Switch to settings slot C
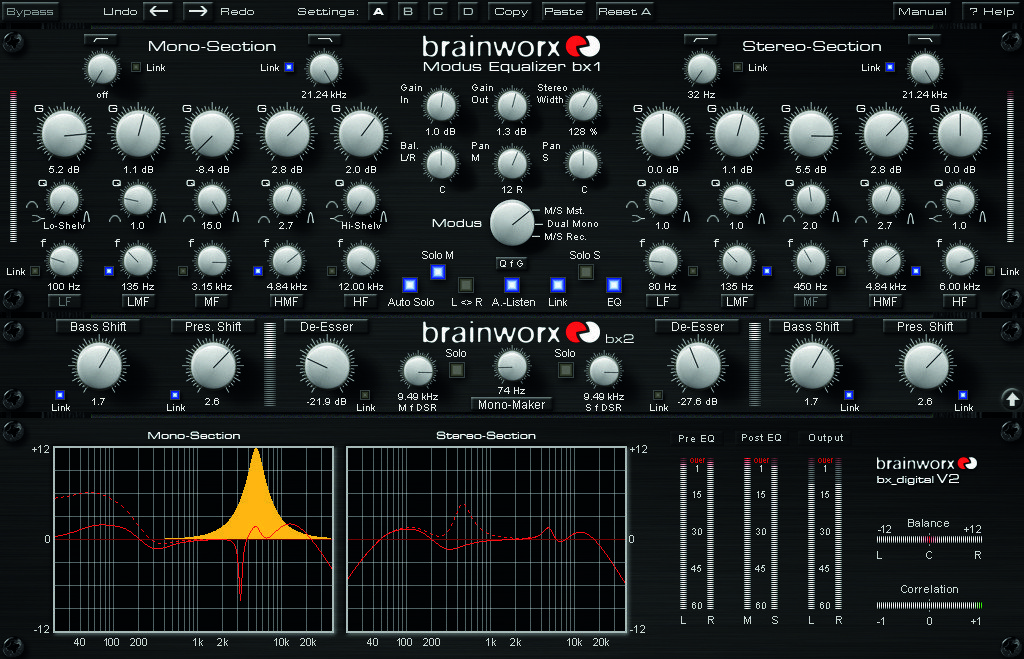The width and height of the screenshot is (1024, 659). (438, 11)
